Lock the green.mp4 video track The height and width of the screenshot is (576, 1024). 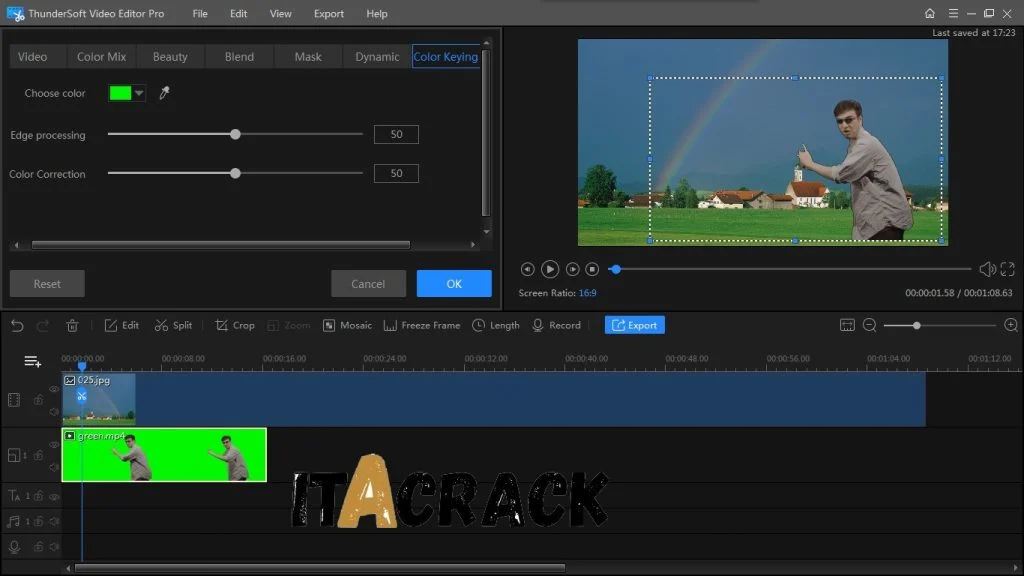[37, 453]
